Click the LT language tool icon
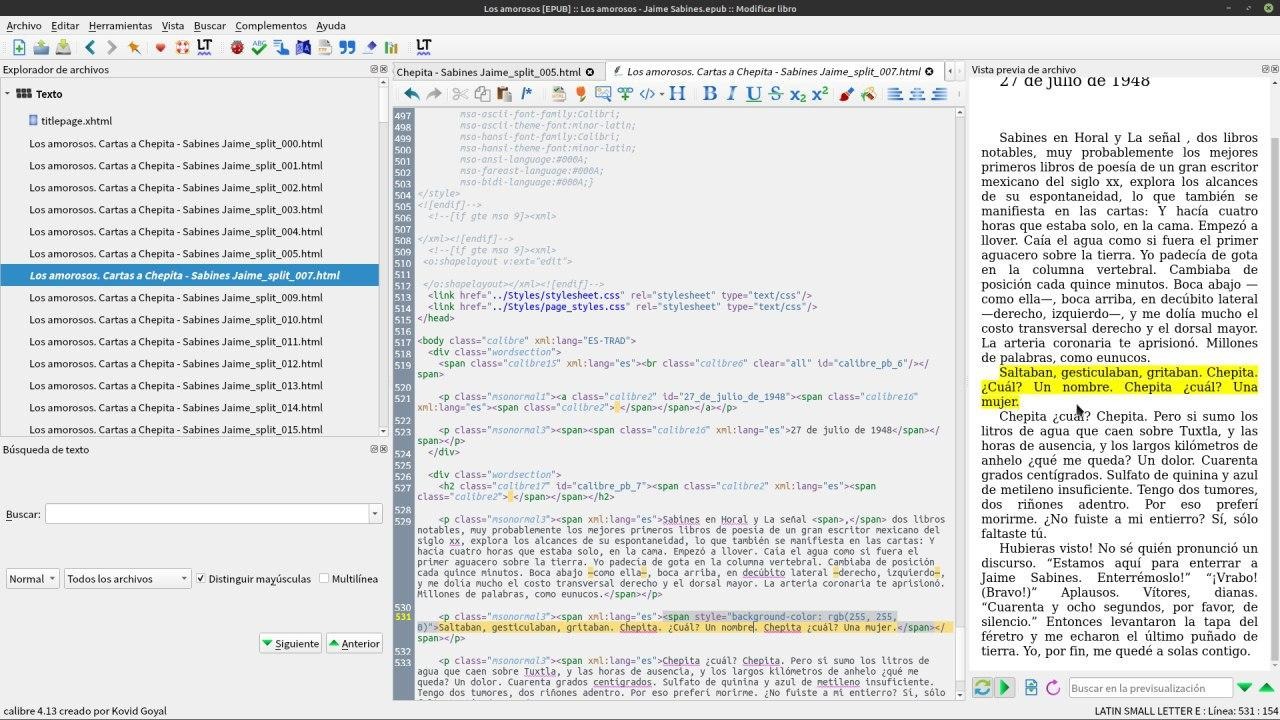 (205, 47)
